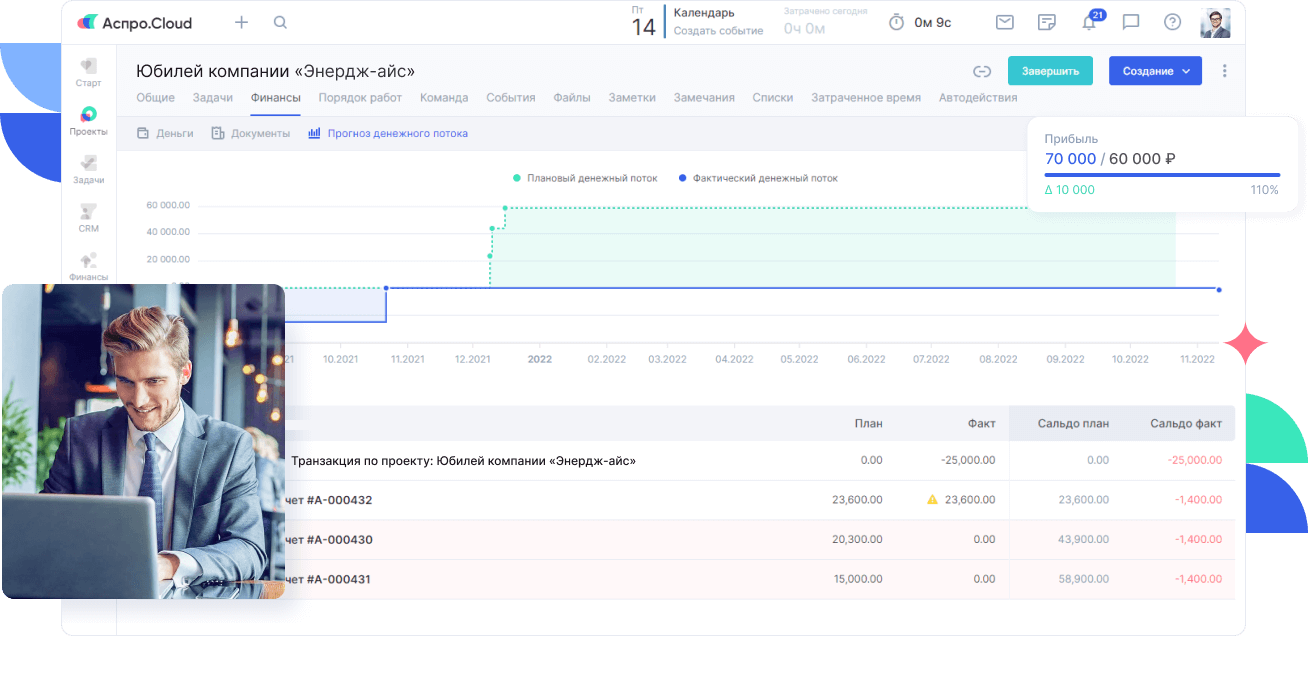
Task: Copy project link via chain icon
Action: pos(982,71)
